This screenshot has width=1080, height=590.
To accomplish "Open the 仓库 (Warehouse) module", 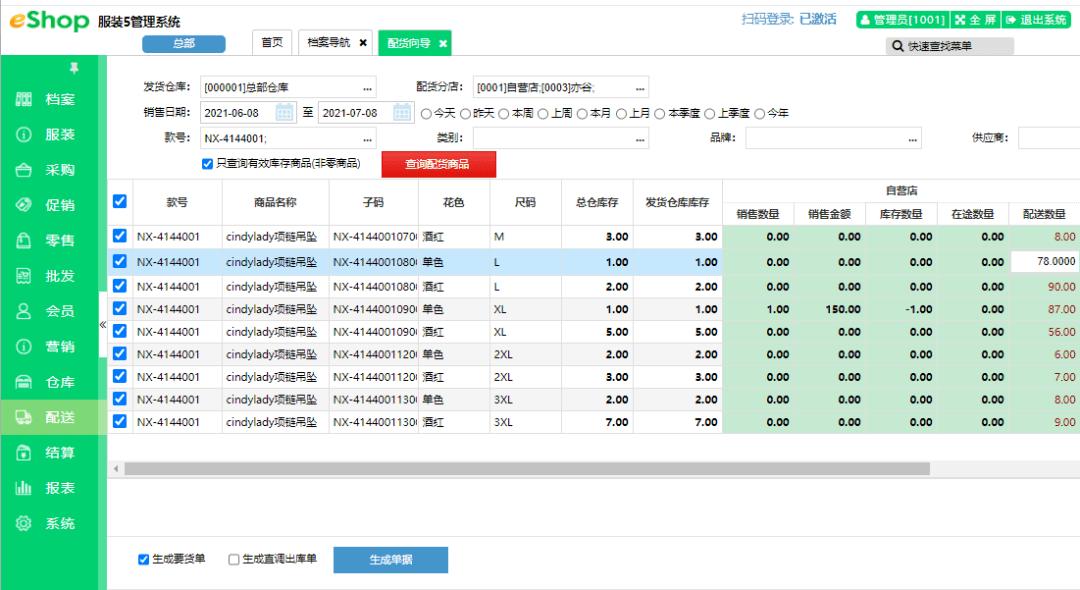I will (x=47, y=381).
